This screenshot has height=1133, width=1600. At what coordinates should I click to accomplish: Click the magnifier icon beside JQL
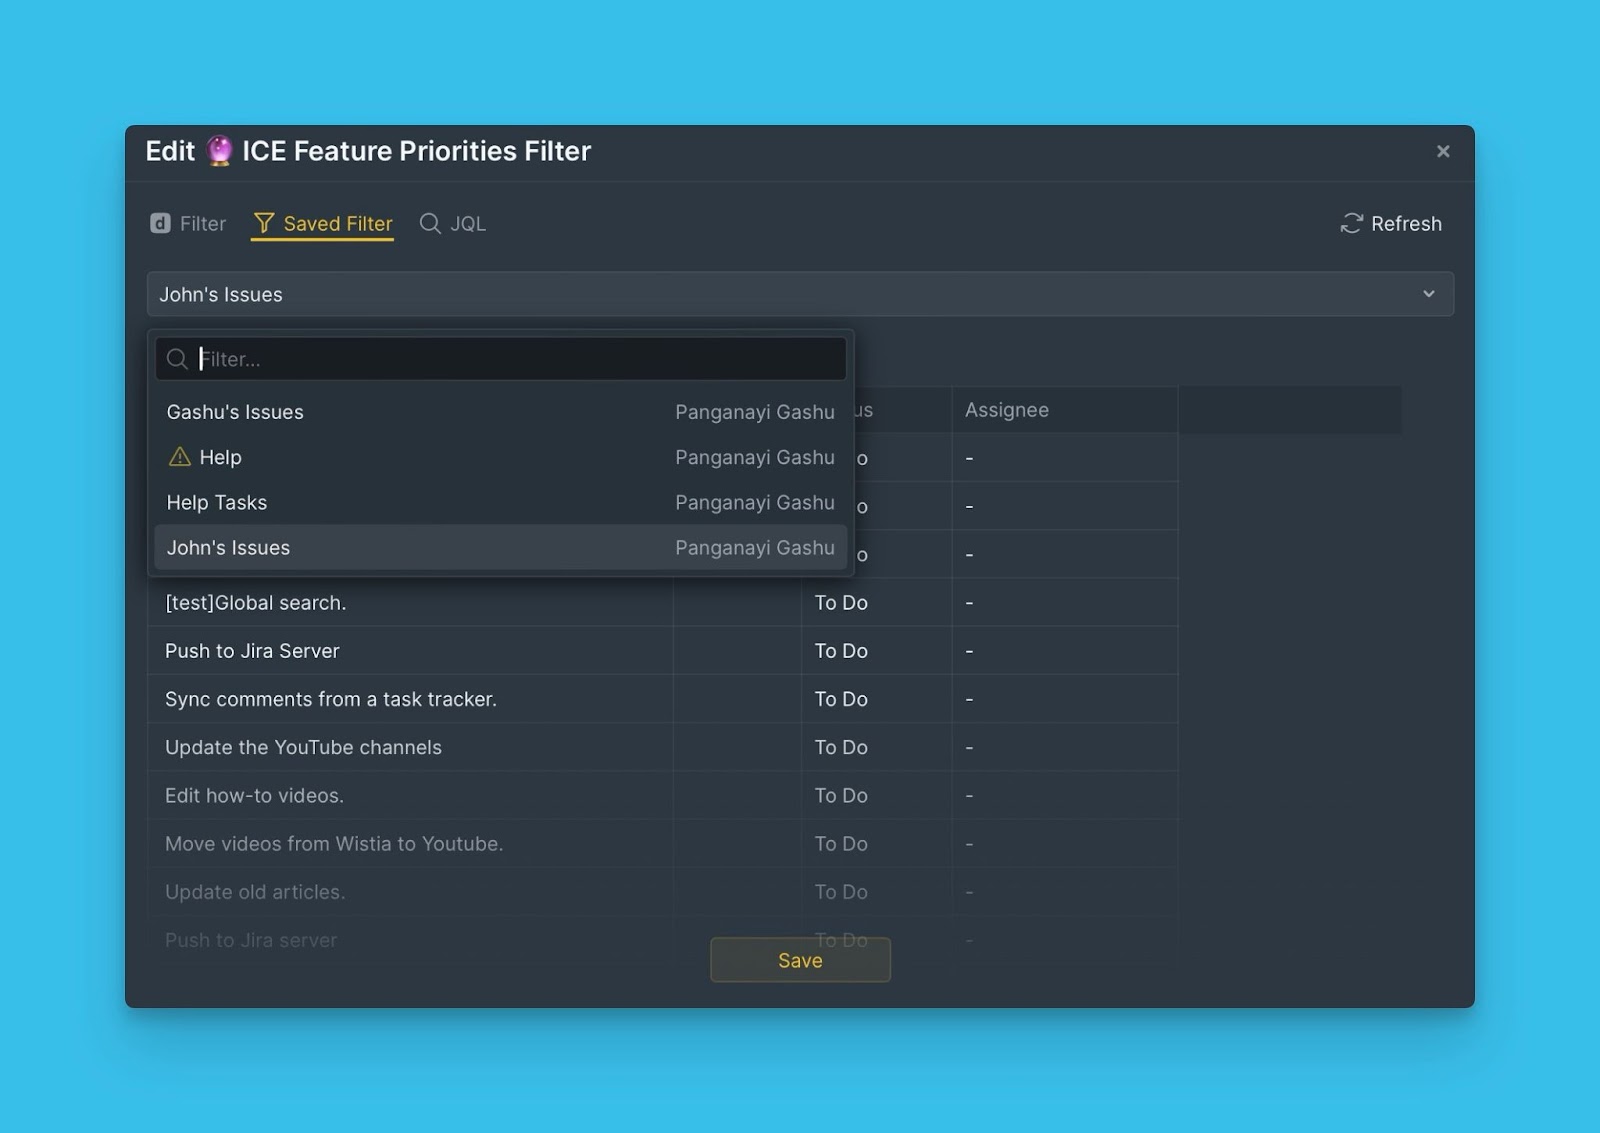click(430, 223)
